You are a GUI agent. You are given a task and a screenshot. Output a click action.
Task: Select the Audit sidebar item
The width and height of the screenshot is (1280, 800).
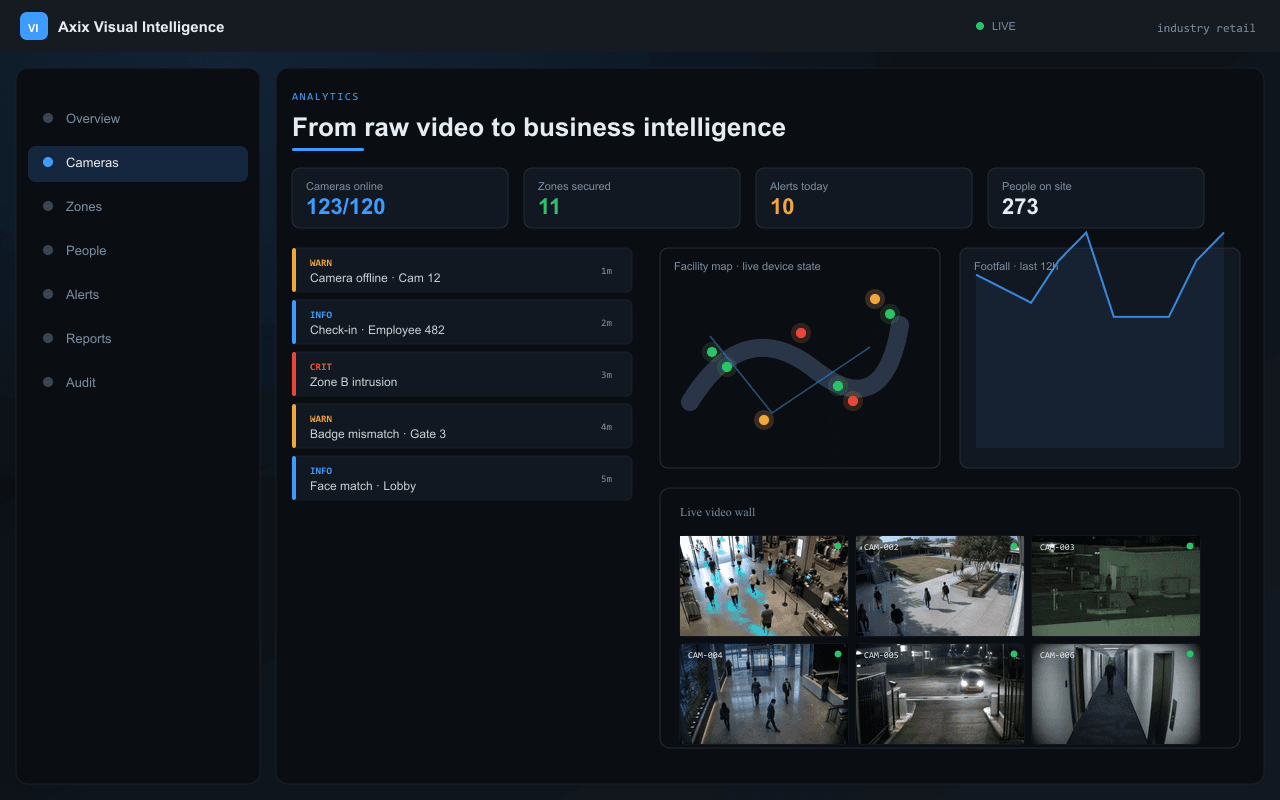click(138, 382)
